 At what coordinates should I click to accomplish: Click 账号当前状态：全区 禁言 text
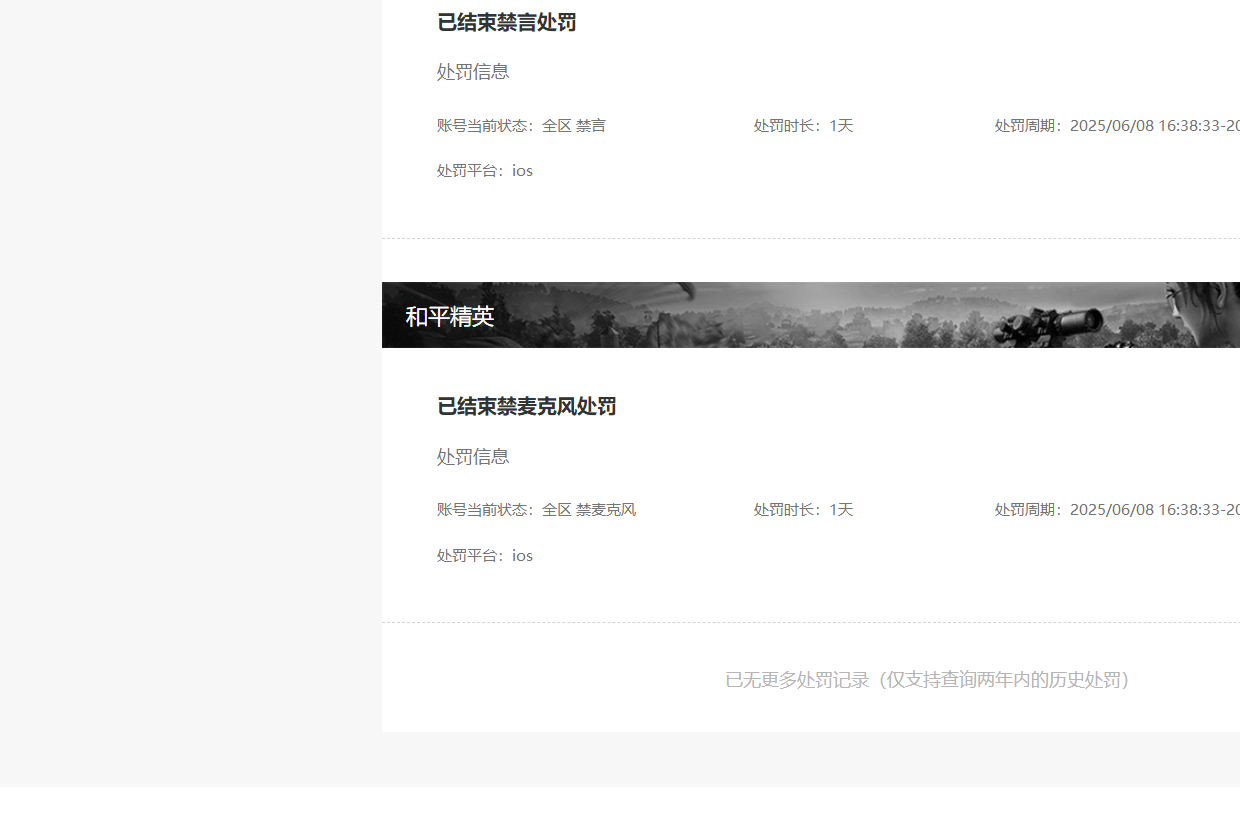click(521, 126)
